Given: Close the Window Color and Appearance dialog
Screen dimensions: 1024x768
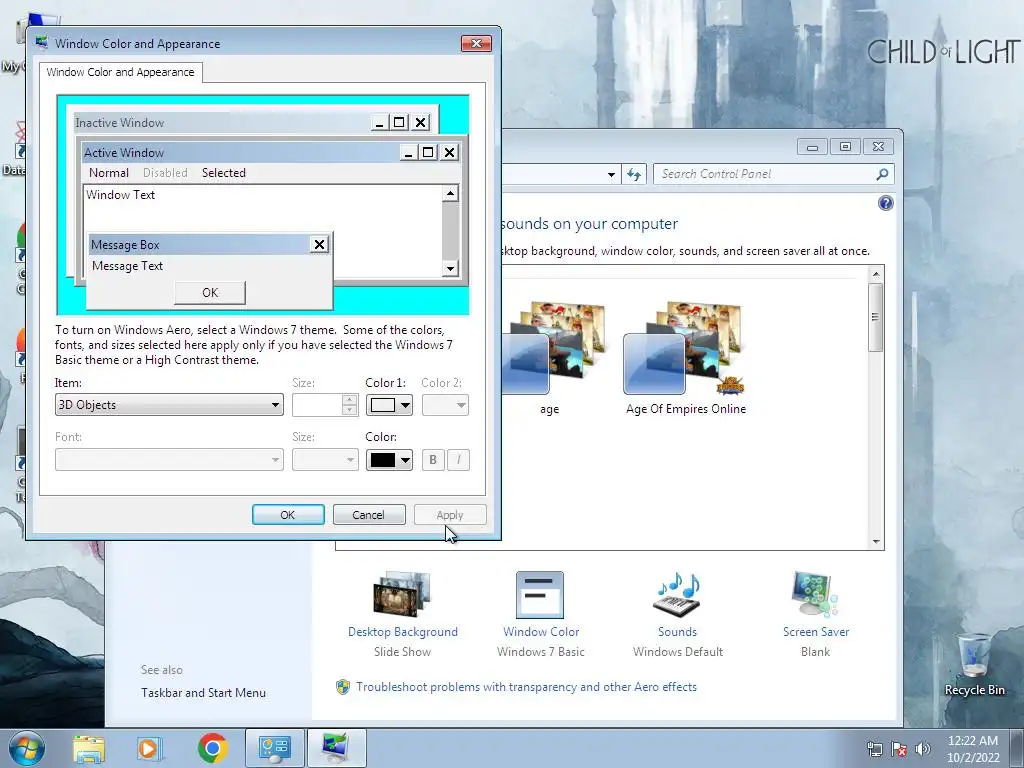Looking at the screenshot, I should (476, 44).
